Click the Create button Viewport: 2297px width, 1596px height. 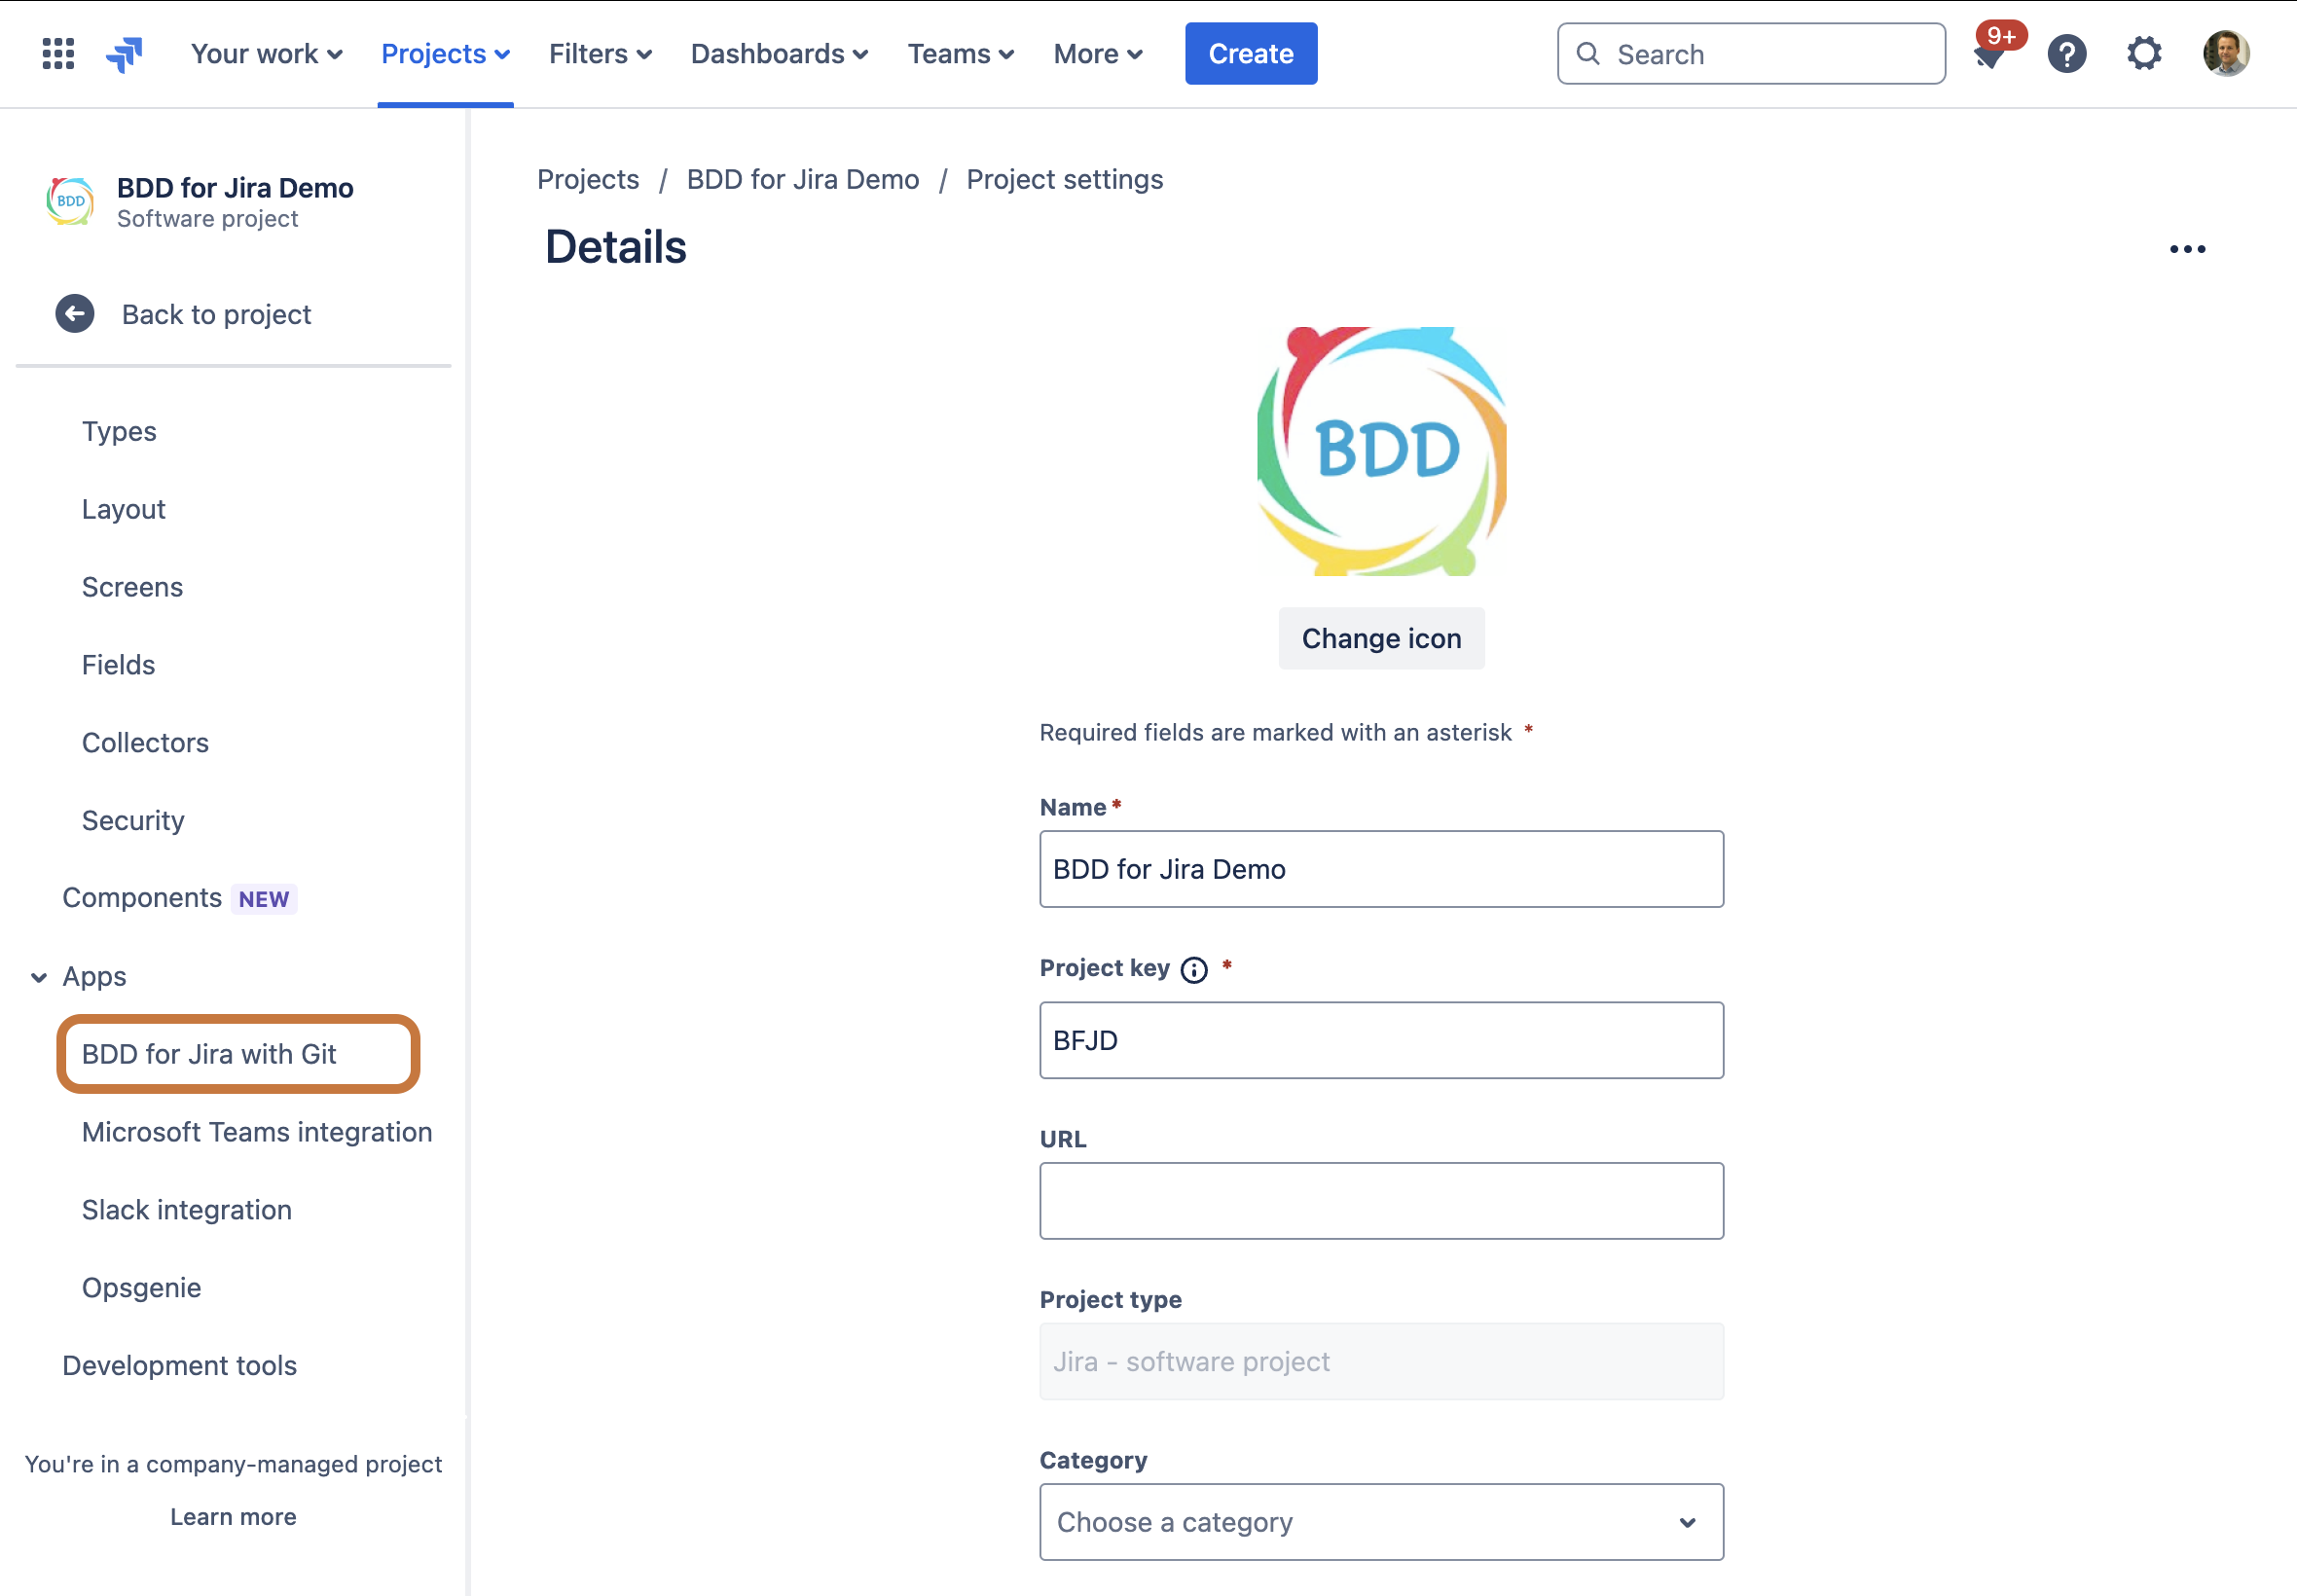(1251, 54)
